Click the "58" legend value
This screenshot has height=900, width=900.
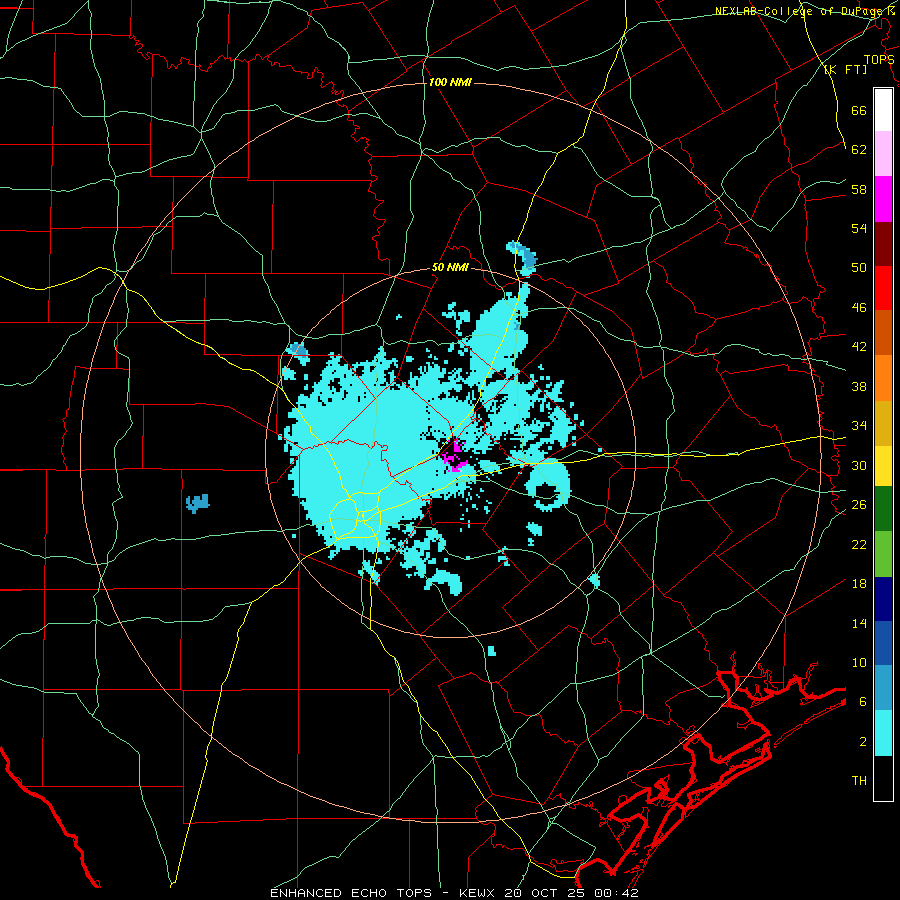(x=859, y=189)
